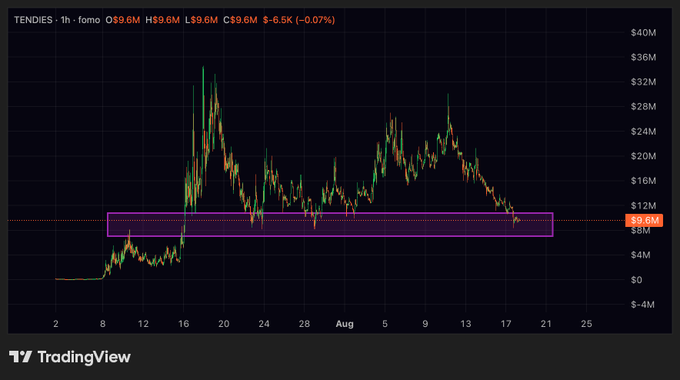This screenshot has width=680, height=380.
Task: Click the 25 date label on time axis
Action: pos(586,324)
